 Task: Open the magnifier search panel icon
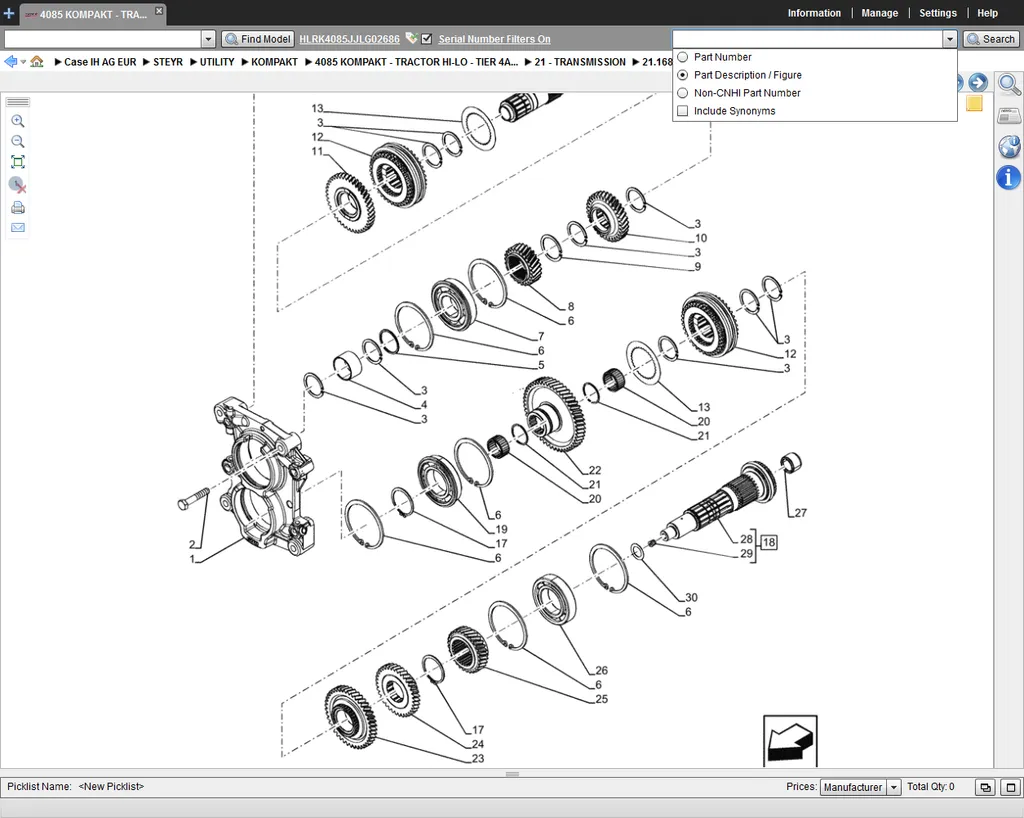pos(1009,84)
